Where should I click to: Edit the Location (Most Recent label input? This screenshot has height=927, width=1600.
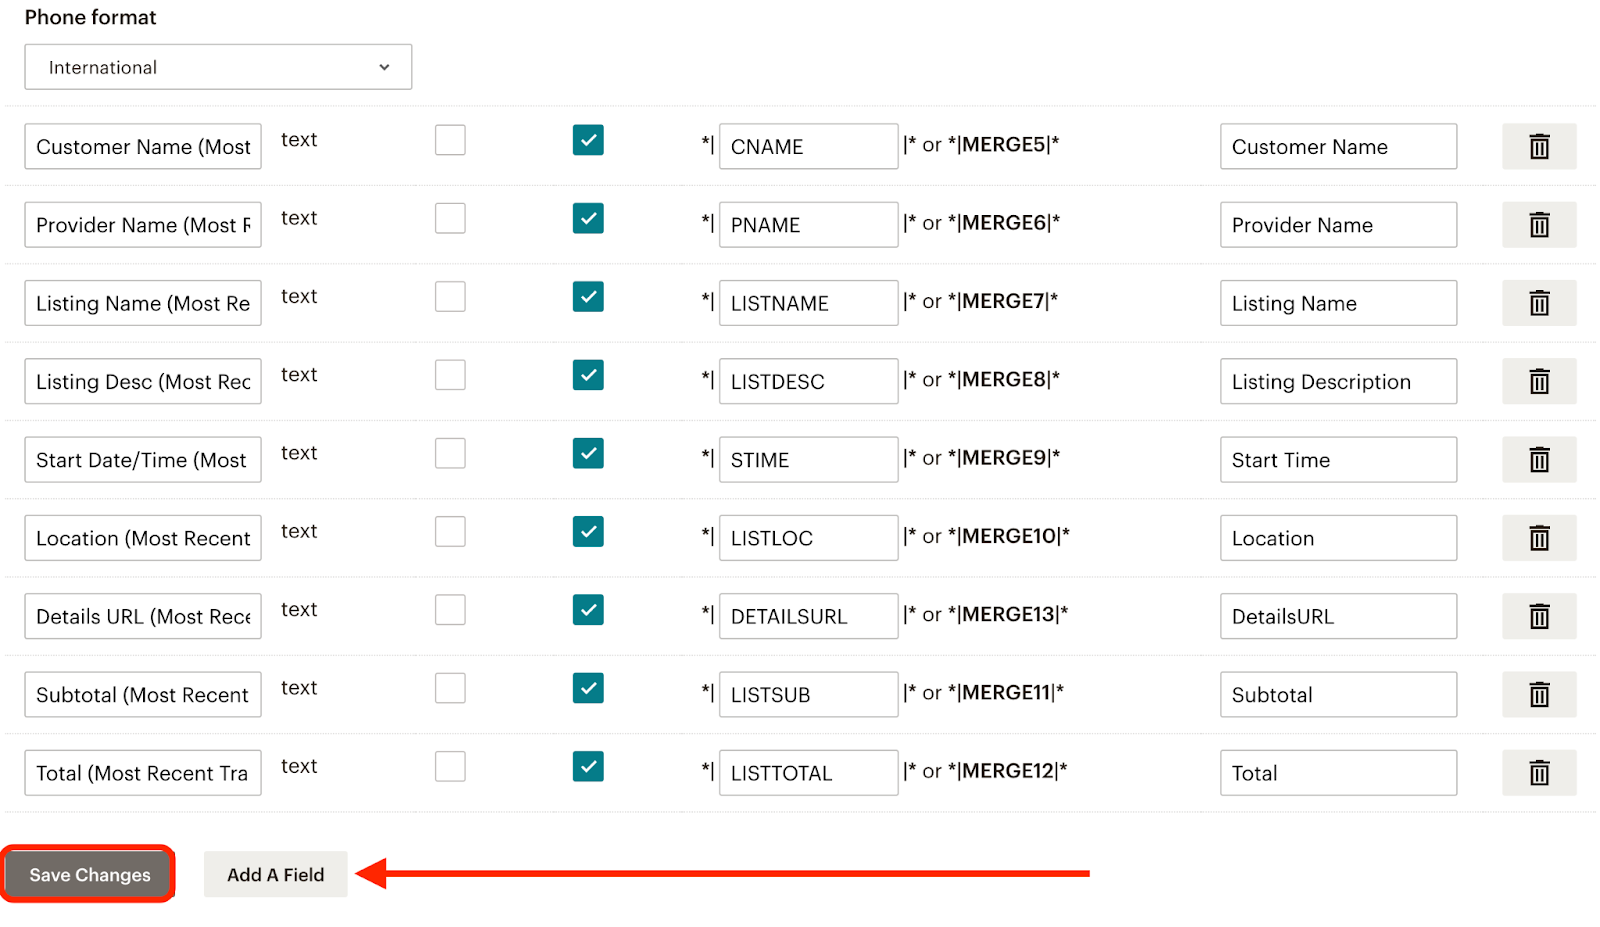(143, 538)
